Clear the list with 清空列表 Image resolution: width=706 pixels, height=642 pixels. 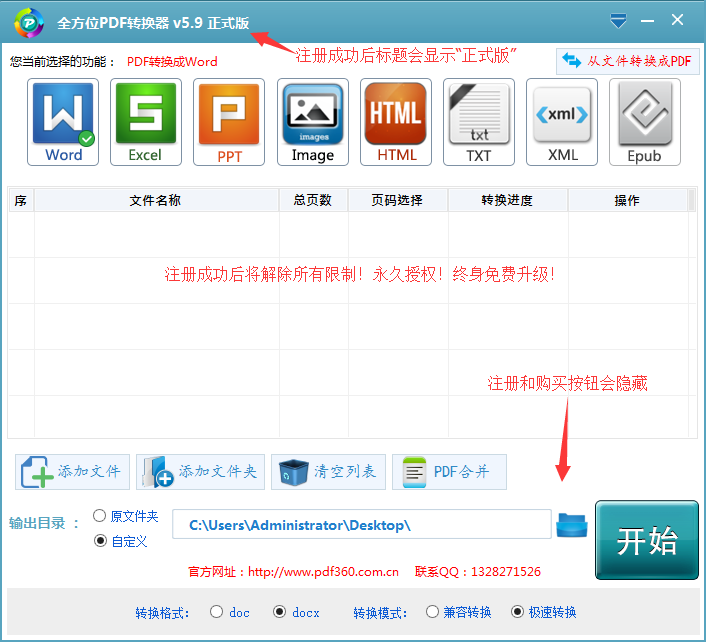pos(328,472)
